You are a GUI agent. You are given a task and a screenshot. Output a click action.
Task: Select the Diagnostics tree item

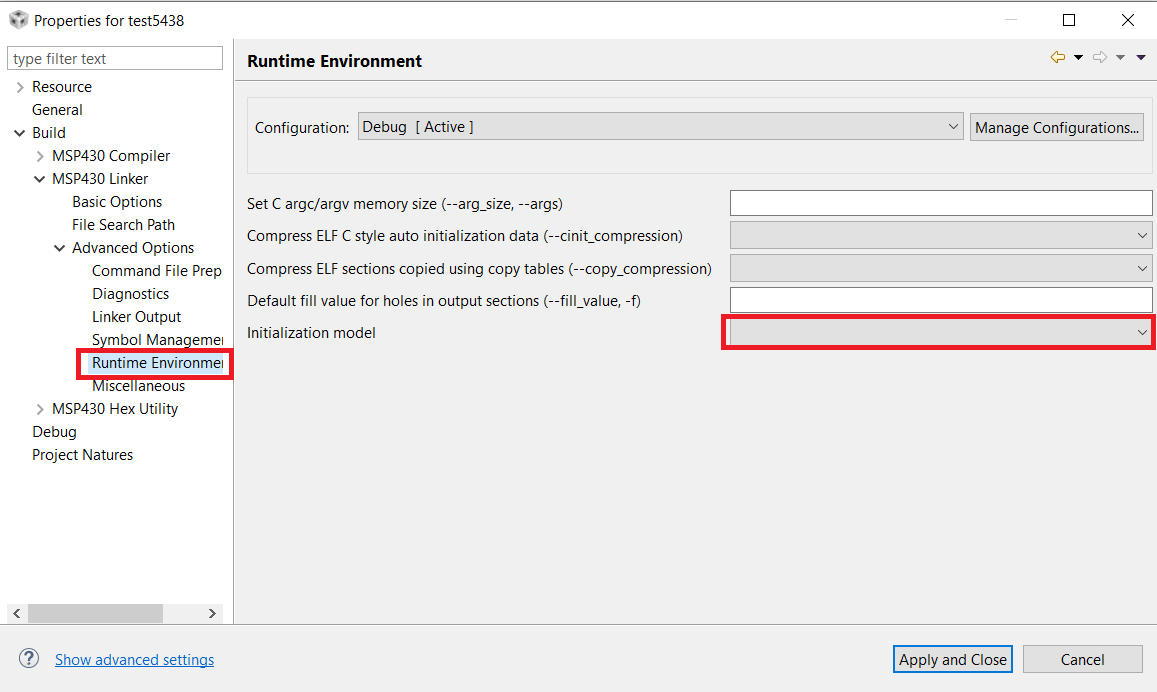[x=130, y=294]
